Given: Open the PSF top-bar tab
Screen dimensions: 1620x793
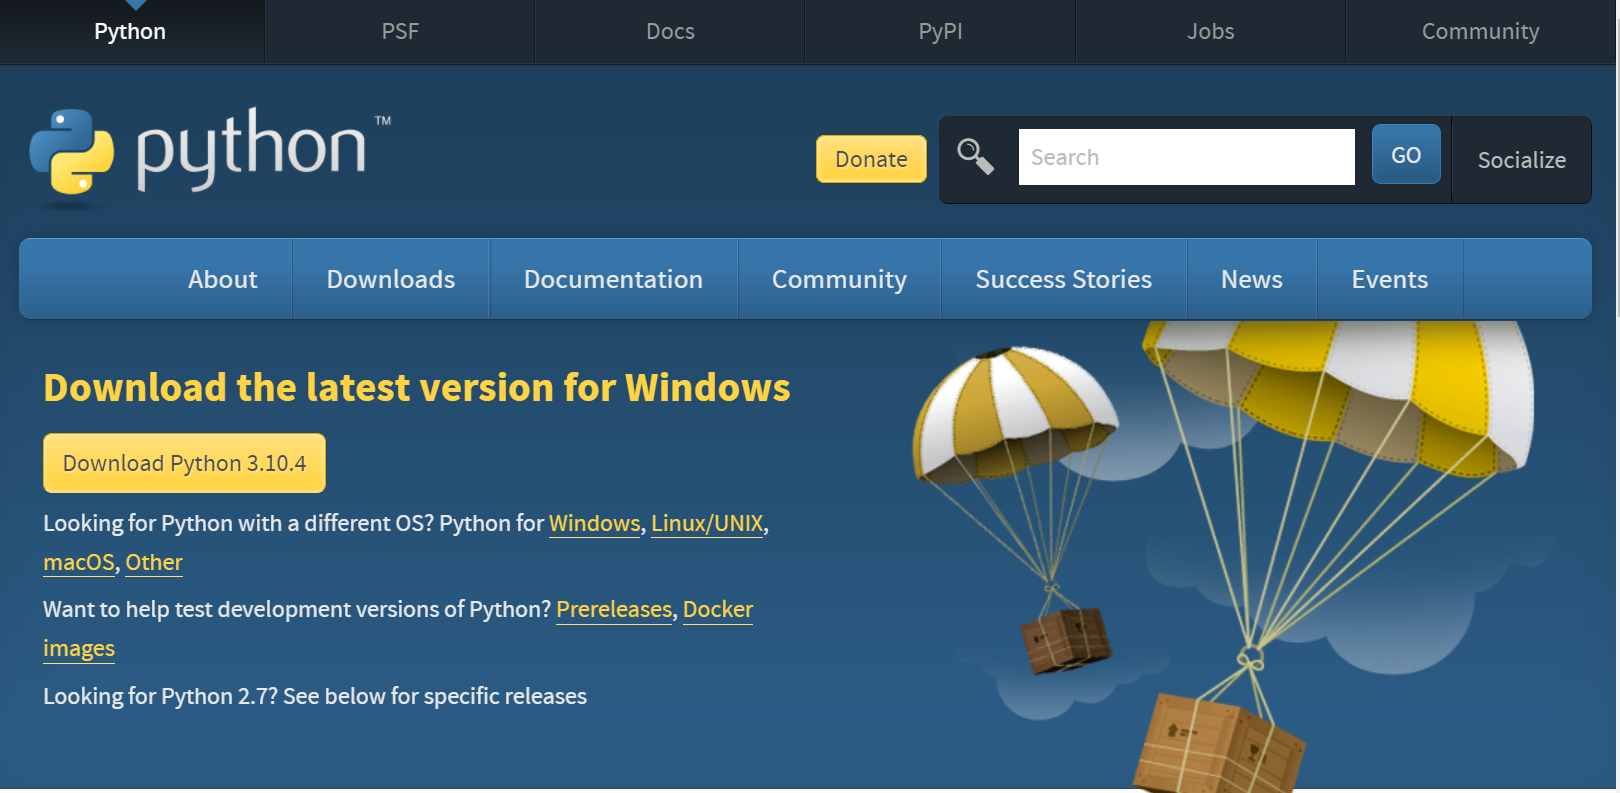Looking at the screenshot, I should point(400,32).
